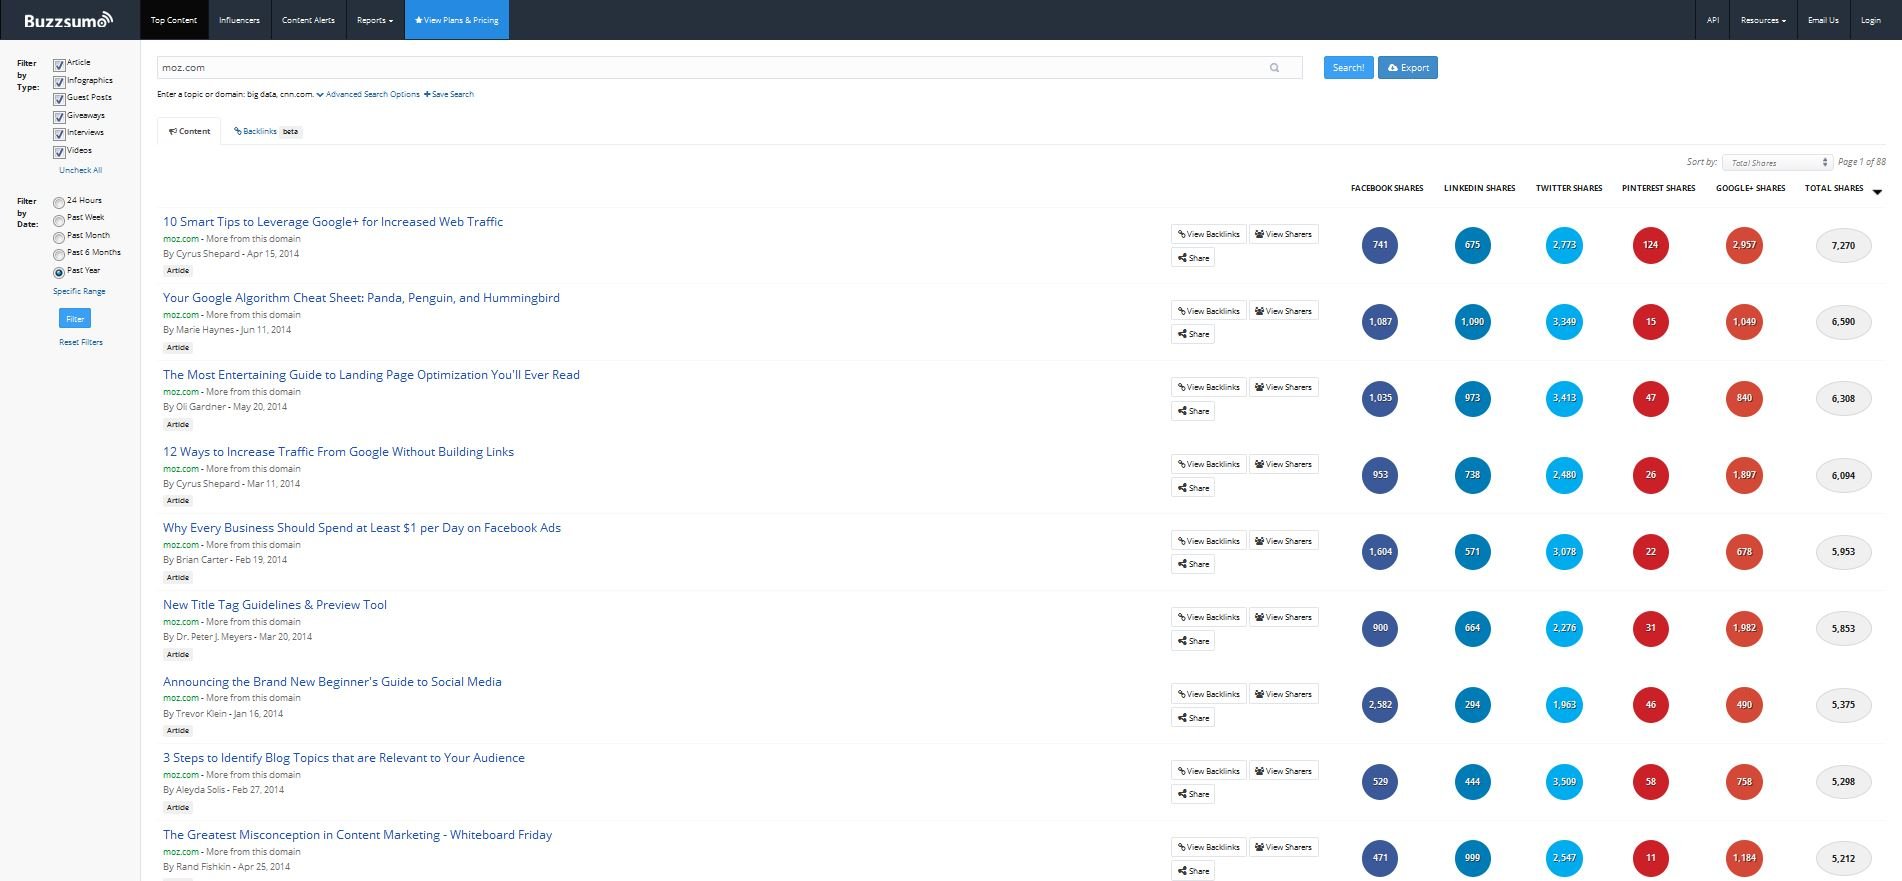Screen dimensions: 1902x881
Task: Click Google+ shares circle showing 1,982
Action: tap(1745, 628)
